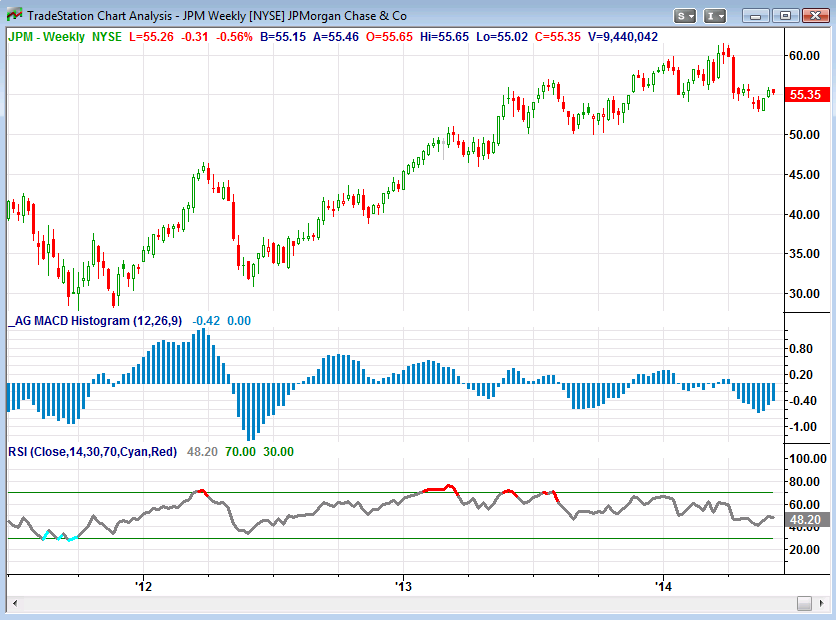The width and height of the screenshot is (836, 620).
Task: Click the horizontal scrollbar thumb
Action: pyautogui.click(x=804, y=603)
